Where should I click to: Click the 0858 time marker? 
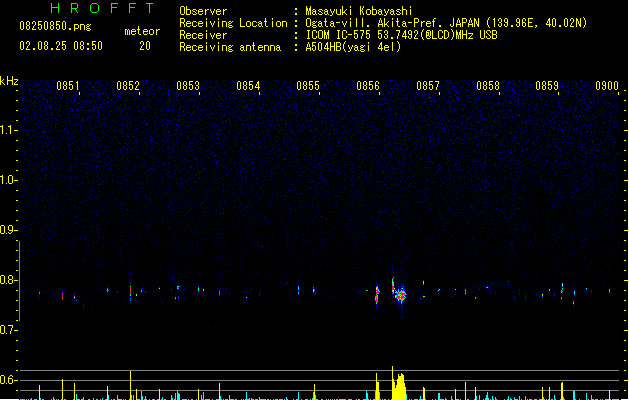(x=488, y=86)
